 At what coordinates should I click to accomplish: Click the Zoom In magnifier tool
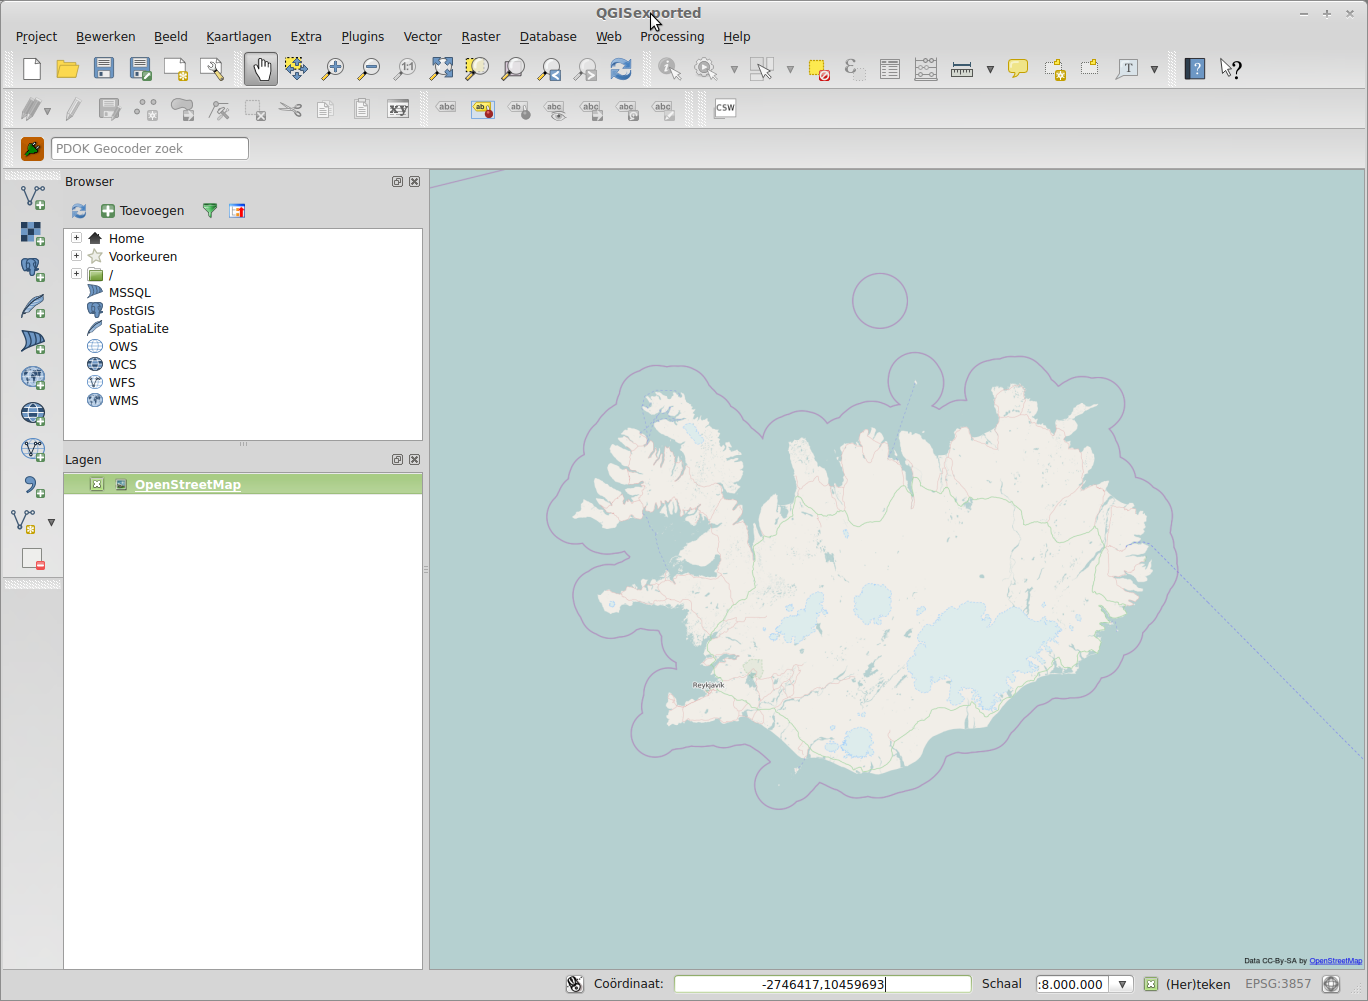point(332,69)
